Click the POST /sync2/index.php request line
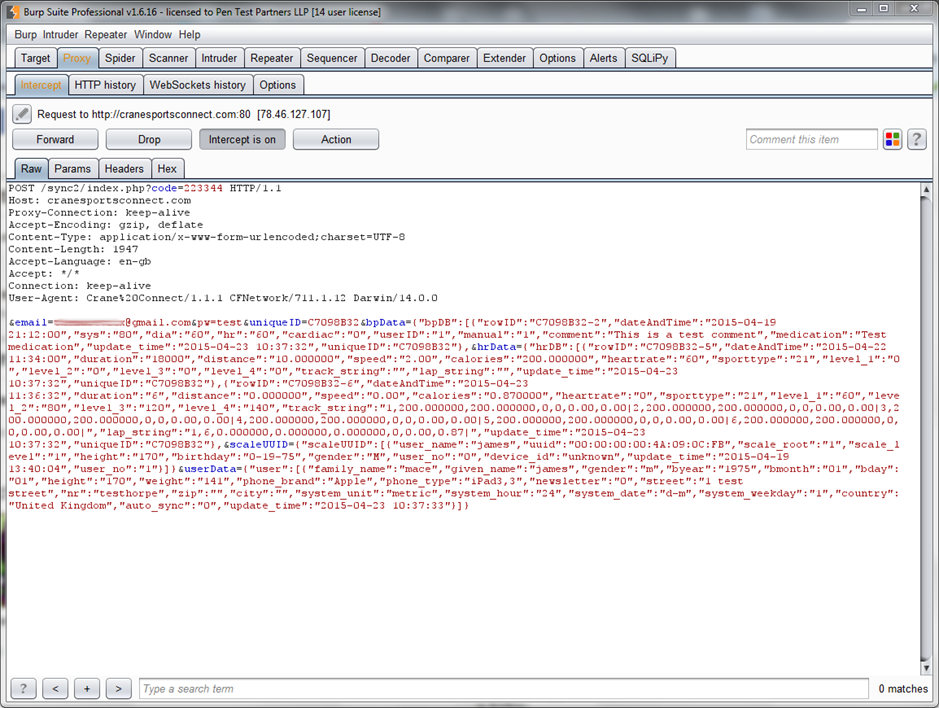This screenshot has height=708, width=939. coord(145,188)
